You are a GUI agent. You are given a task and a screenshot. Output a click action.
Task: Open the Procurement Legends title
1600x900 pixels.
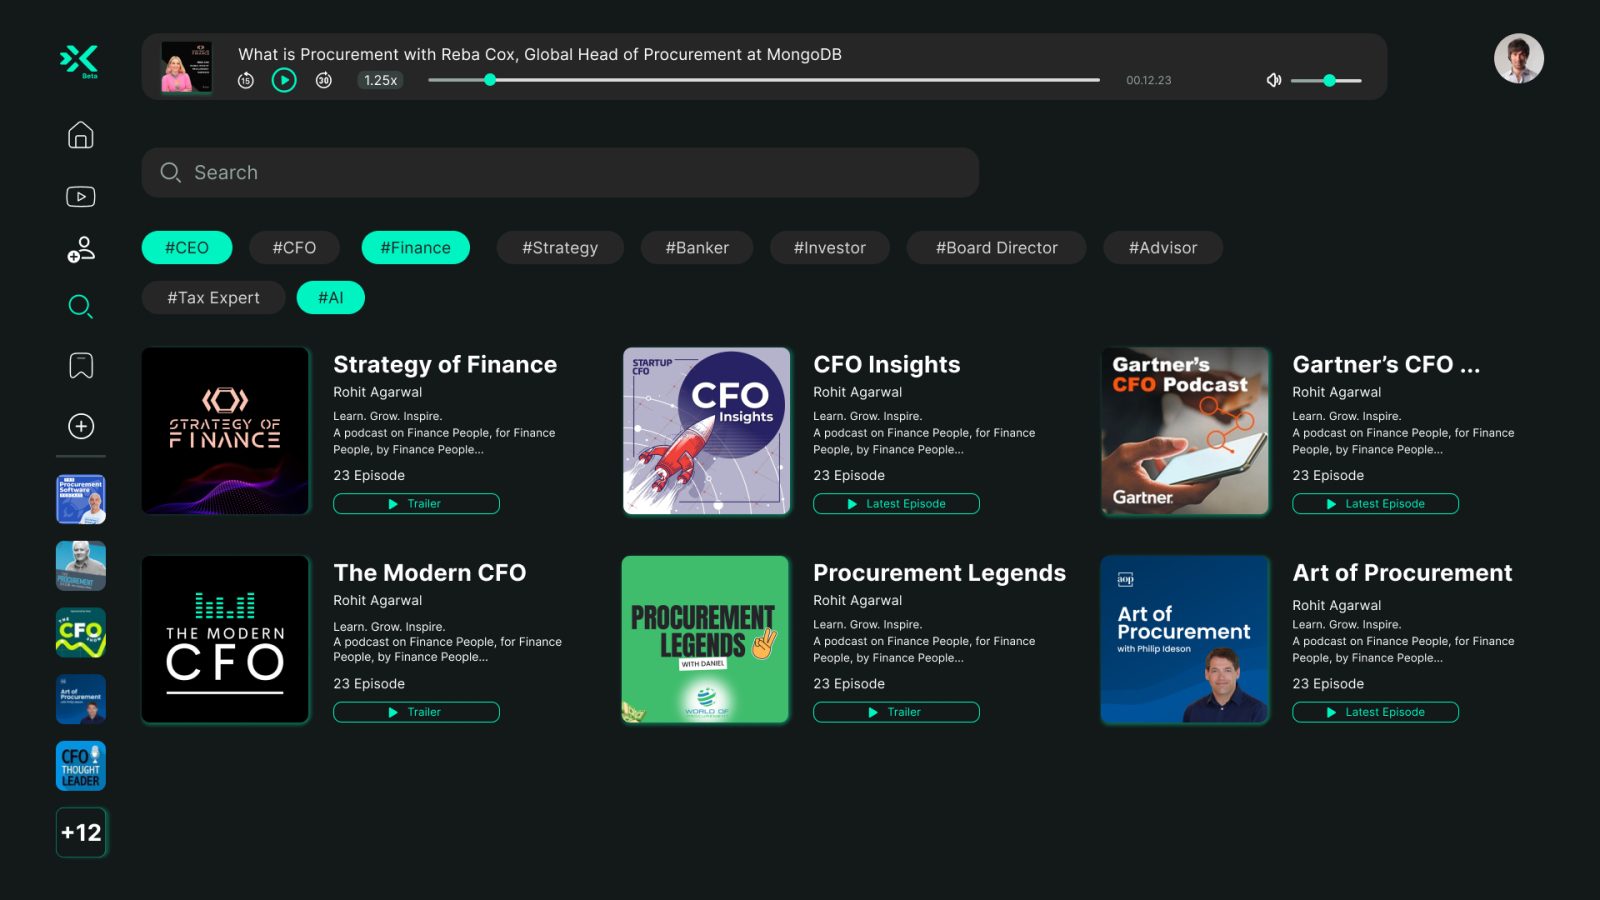(x=940, y=573)
